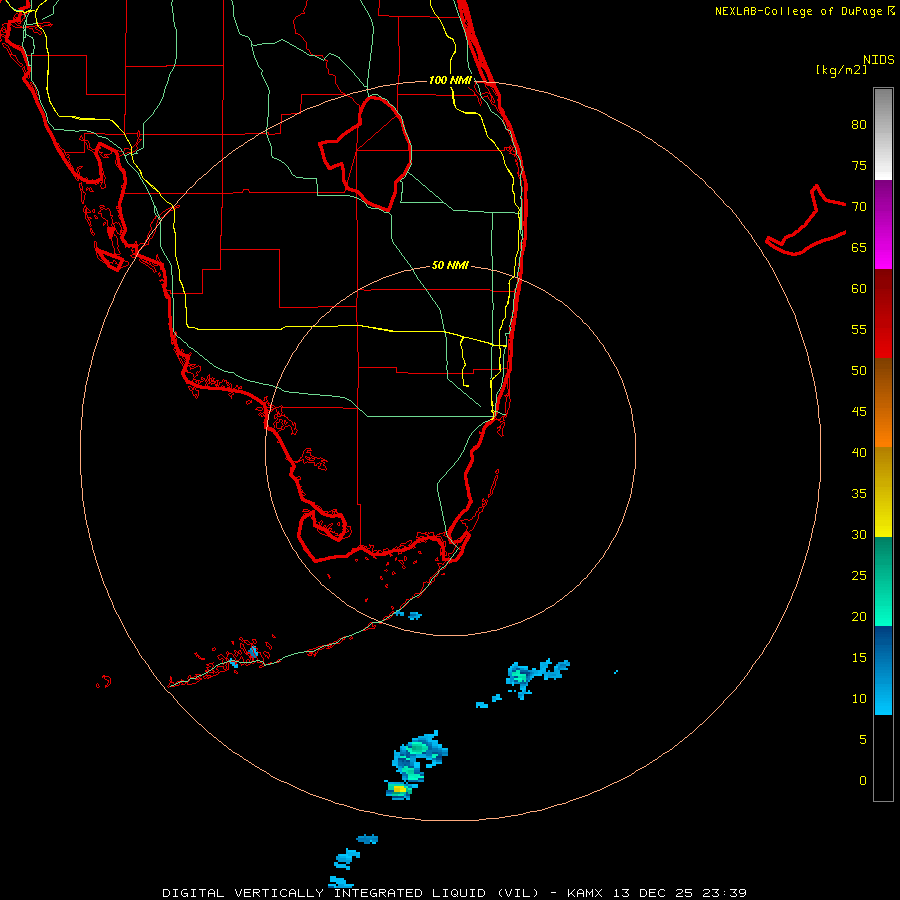Click the blue segment of the color bar
The height and width of the screenshot is (900, 900).
pos(883,670)
